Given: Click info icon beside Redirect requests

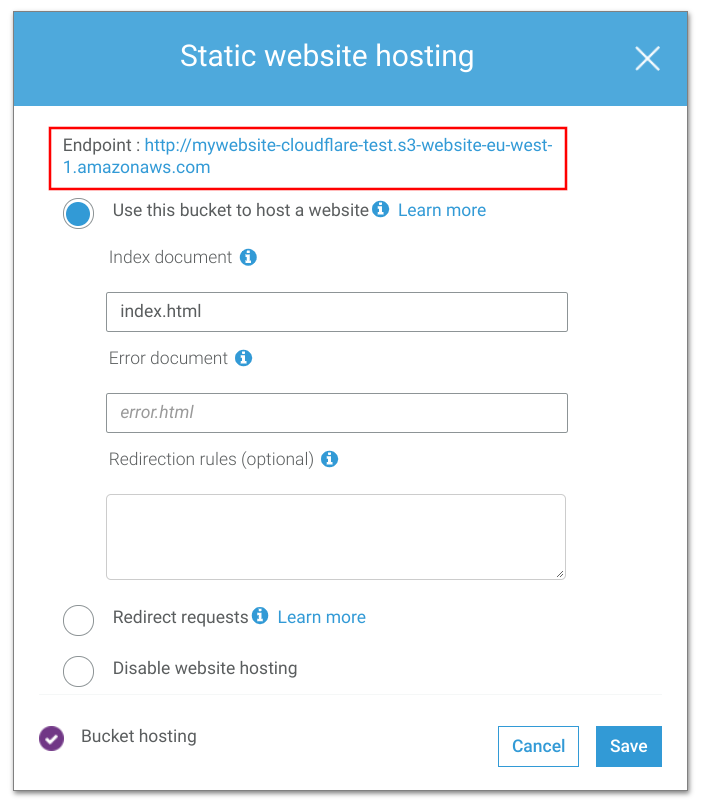Looking at the screenshot, I should click(x=260, y=615).
